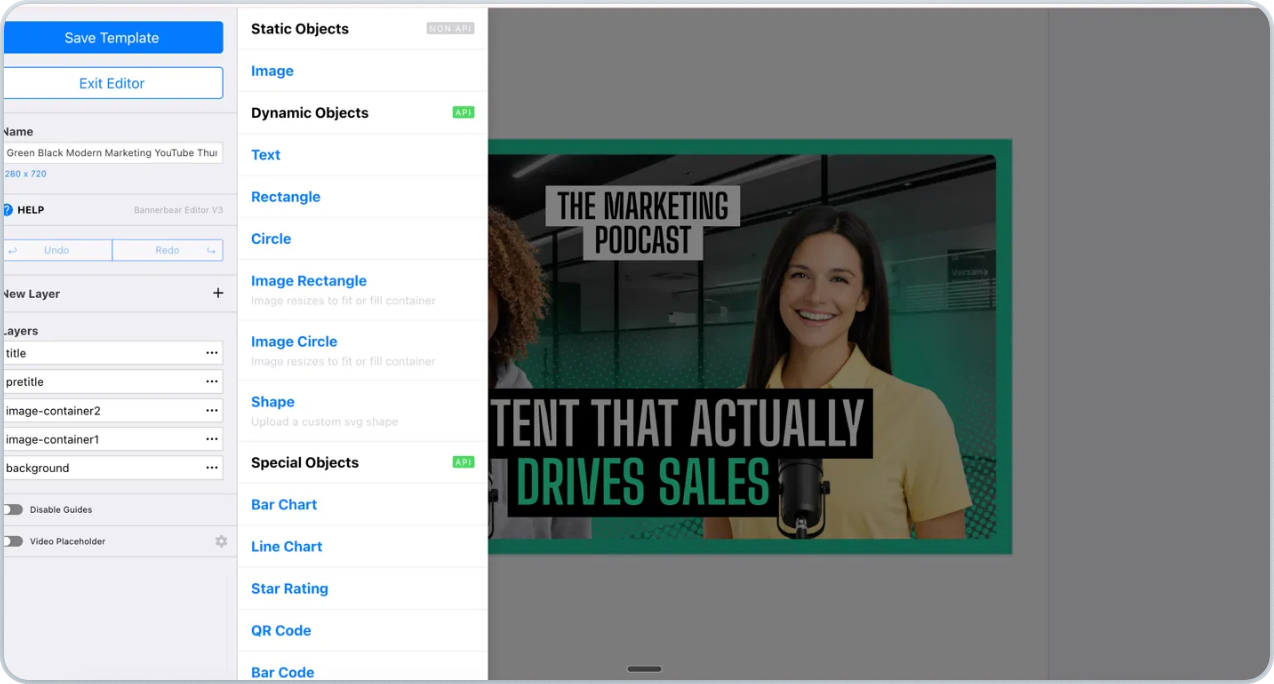The width and height of the screenshot is (1274, 684).
Task: Click the Redo button
Action: click(x=167, y=250)
